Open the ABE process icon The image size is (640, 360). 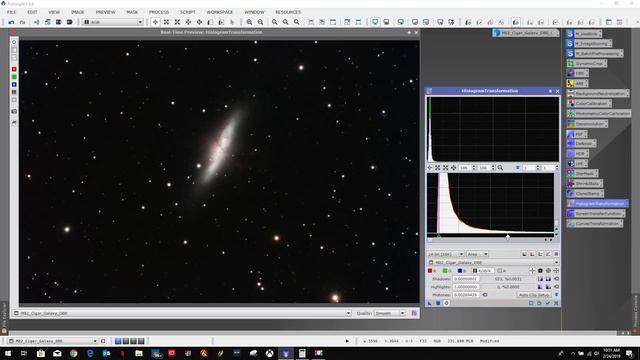(578, 83)
